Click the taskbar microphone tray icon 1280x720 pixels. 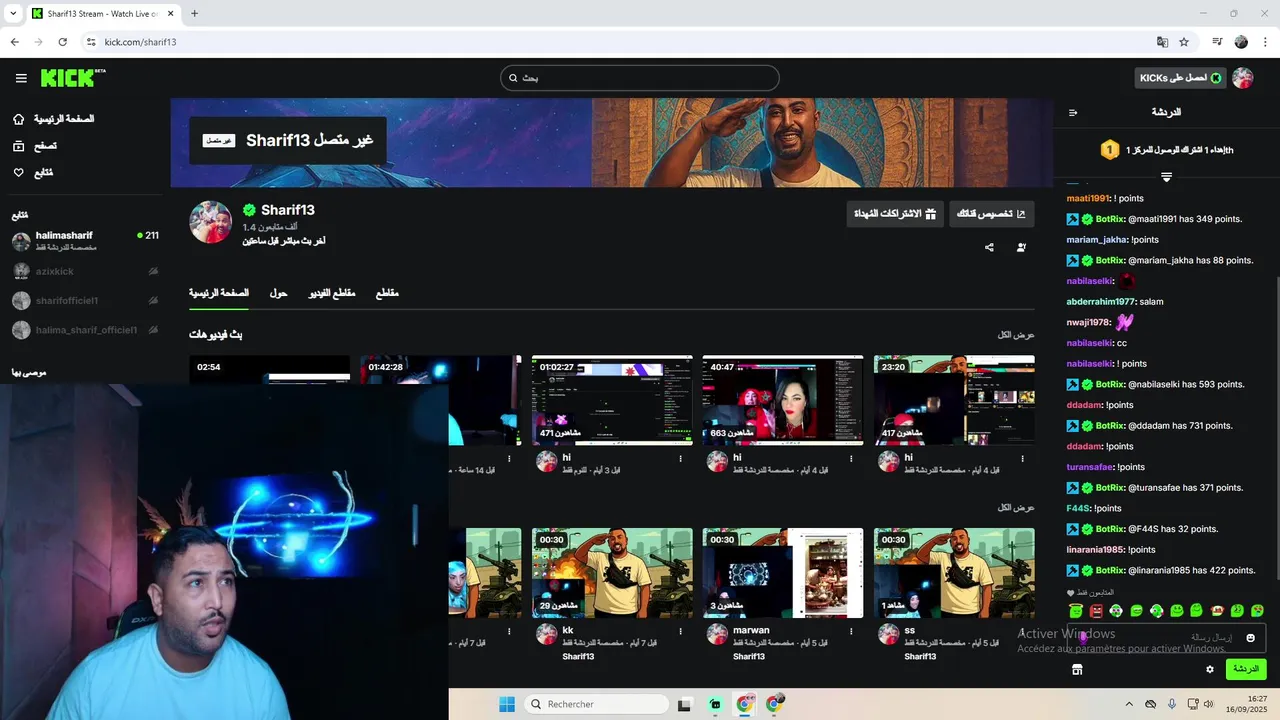coord(1171,704)
